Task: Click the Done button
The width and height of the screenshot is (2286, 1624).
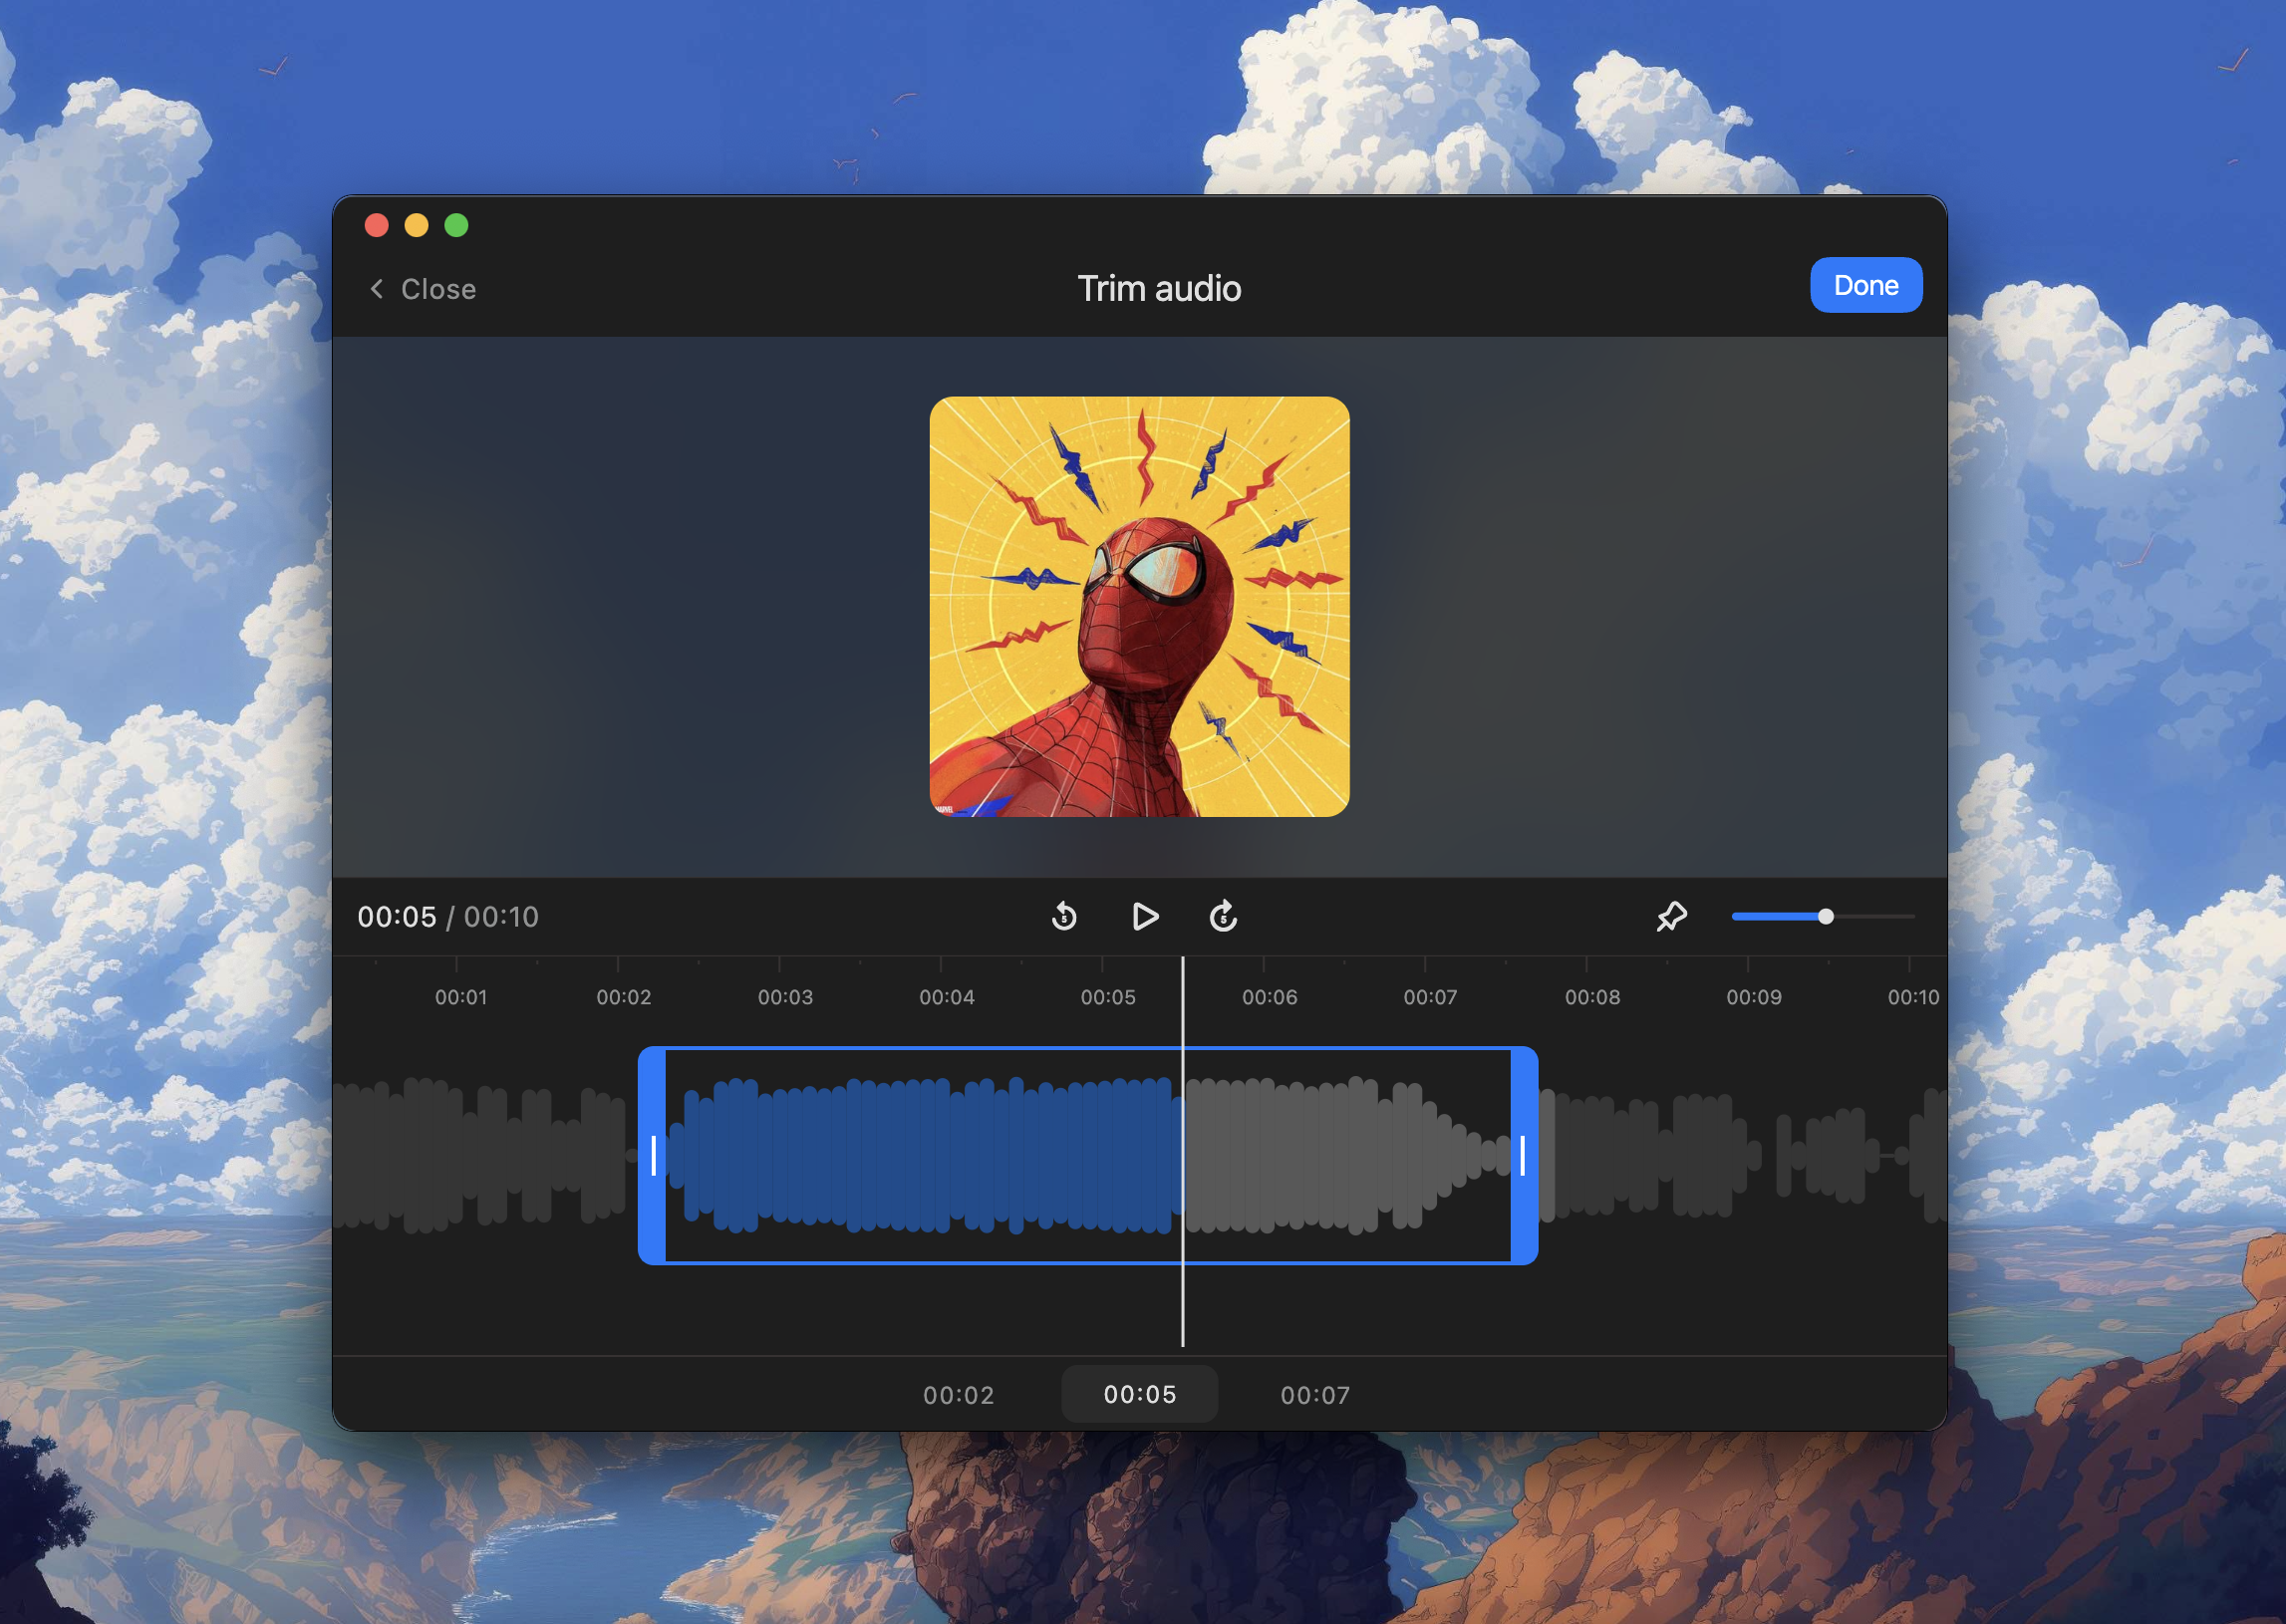Action: tap(1865, 285)
